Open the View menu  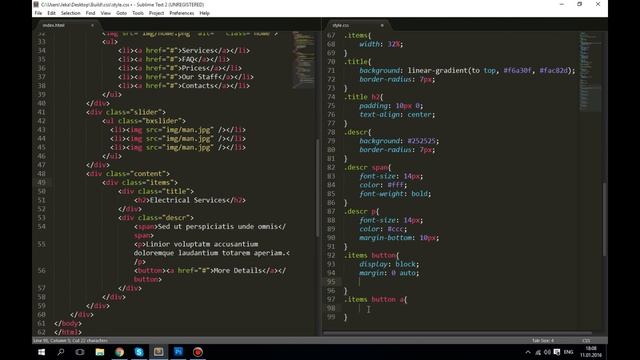tap(106, 13)
